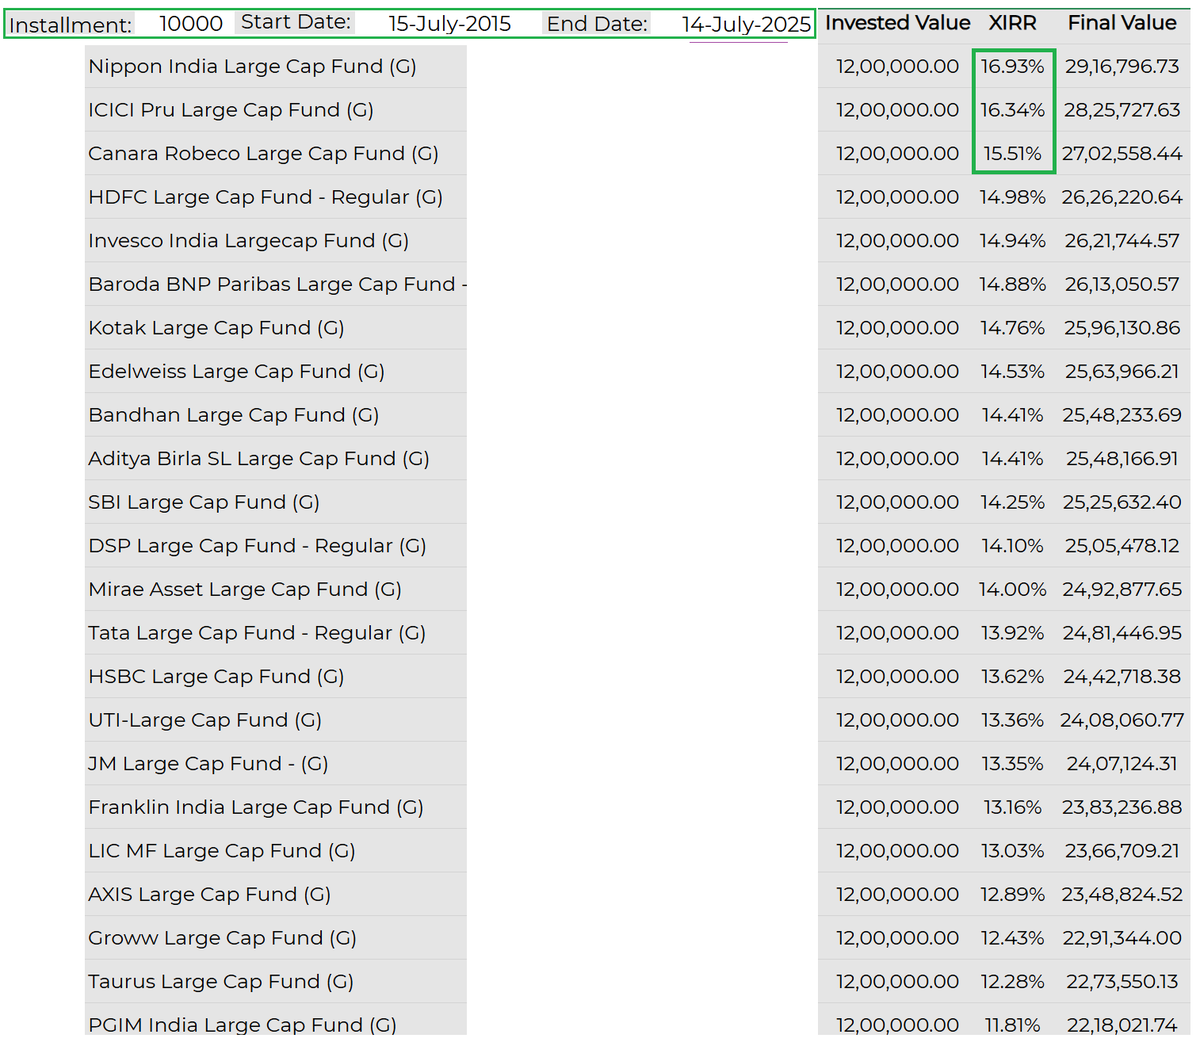Click XIRR value 14.94%
This screenshot has width=1200, height=1042.
[x=1012, y=240]
